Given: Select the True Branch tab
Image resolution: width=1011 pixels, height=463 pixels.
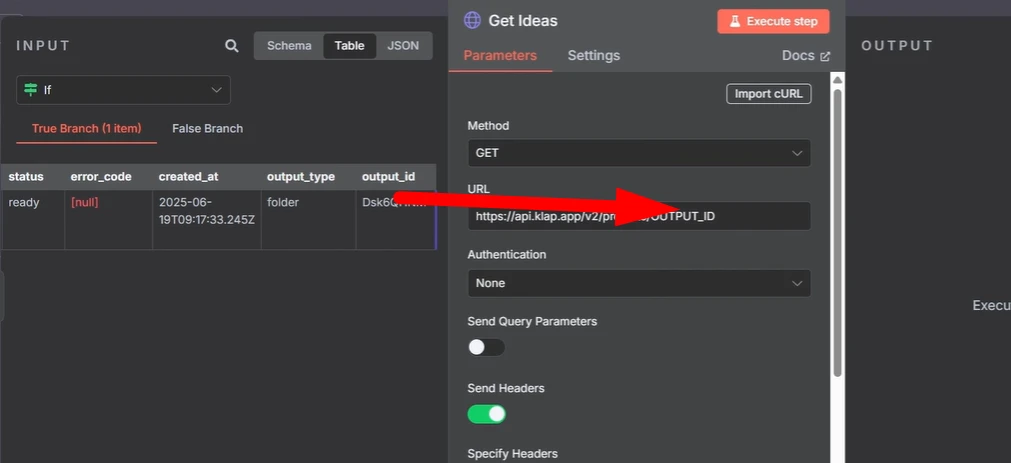Looking at the screenshot, I should 86,128.
